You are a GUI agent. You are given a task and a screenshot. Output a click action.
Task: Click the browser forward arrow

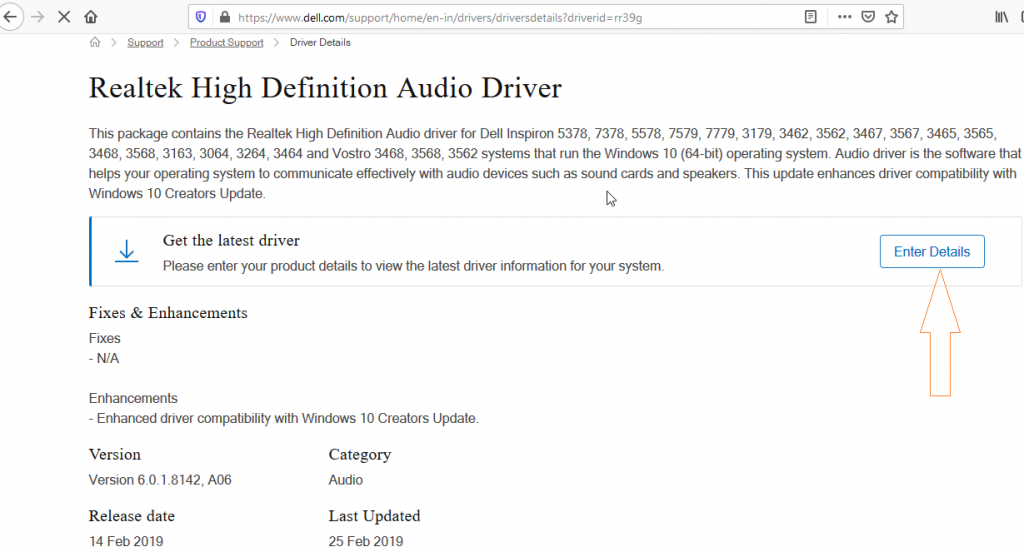38,17
